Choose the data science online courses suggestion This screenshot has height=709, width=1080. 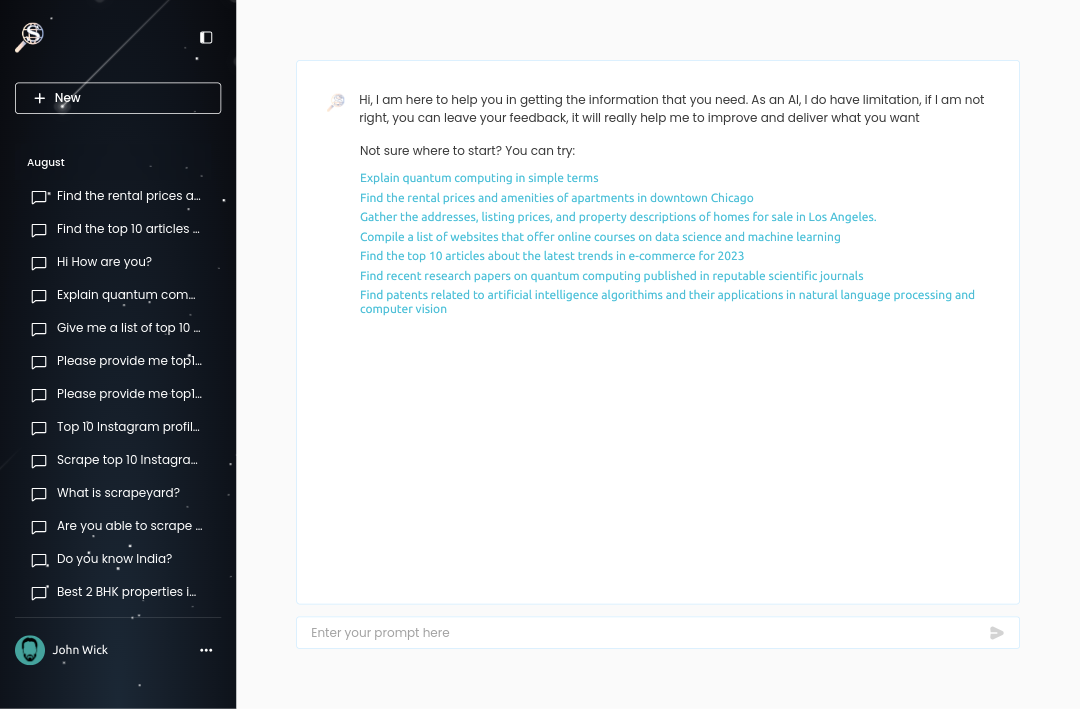(x=600, y=237)
